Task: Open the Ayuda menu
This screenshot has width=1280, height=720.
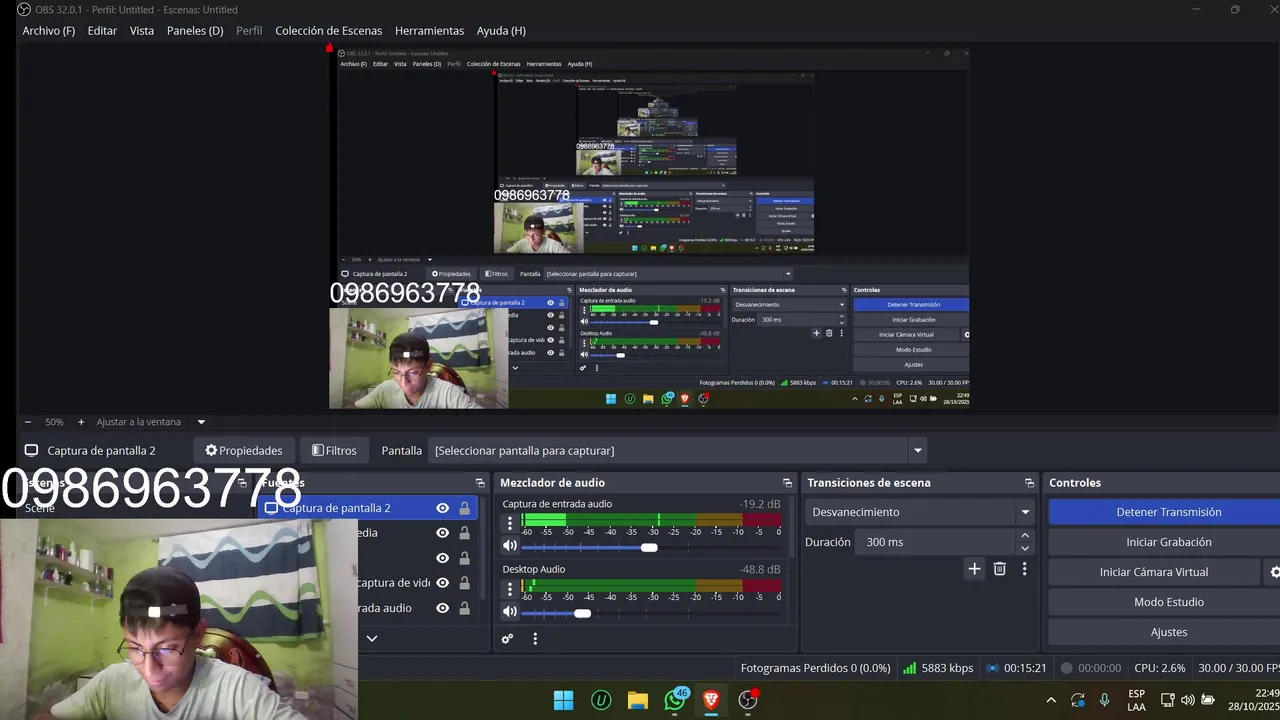Action: (x=501, y=31)
